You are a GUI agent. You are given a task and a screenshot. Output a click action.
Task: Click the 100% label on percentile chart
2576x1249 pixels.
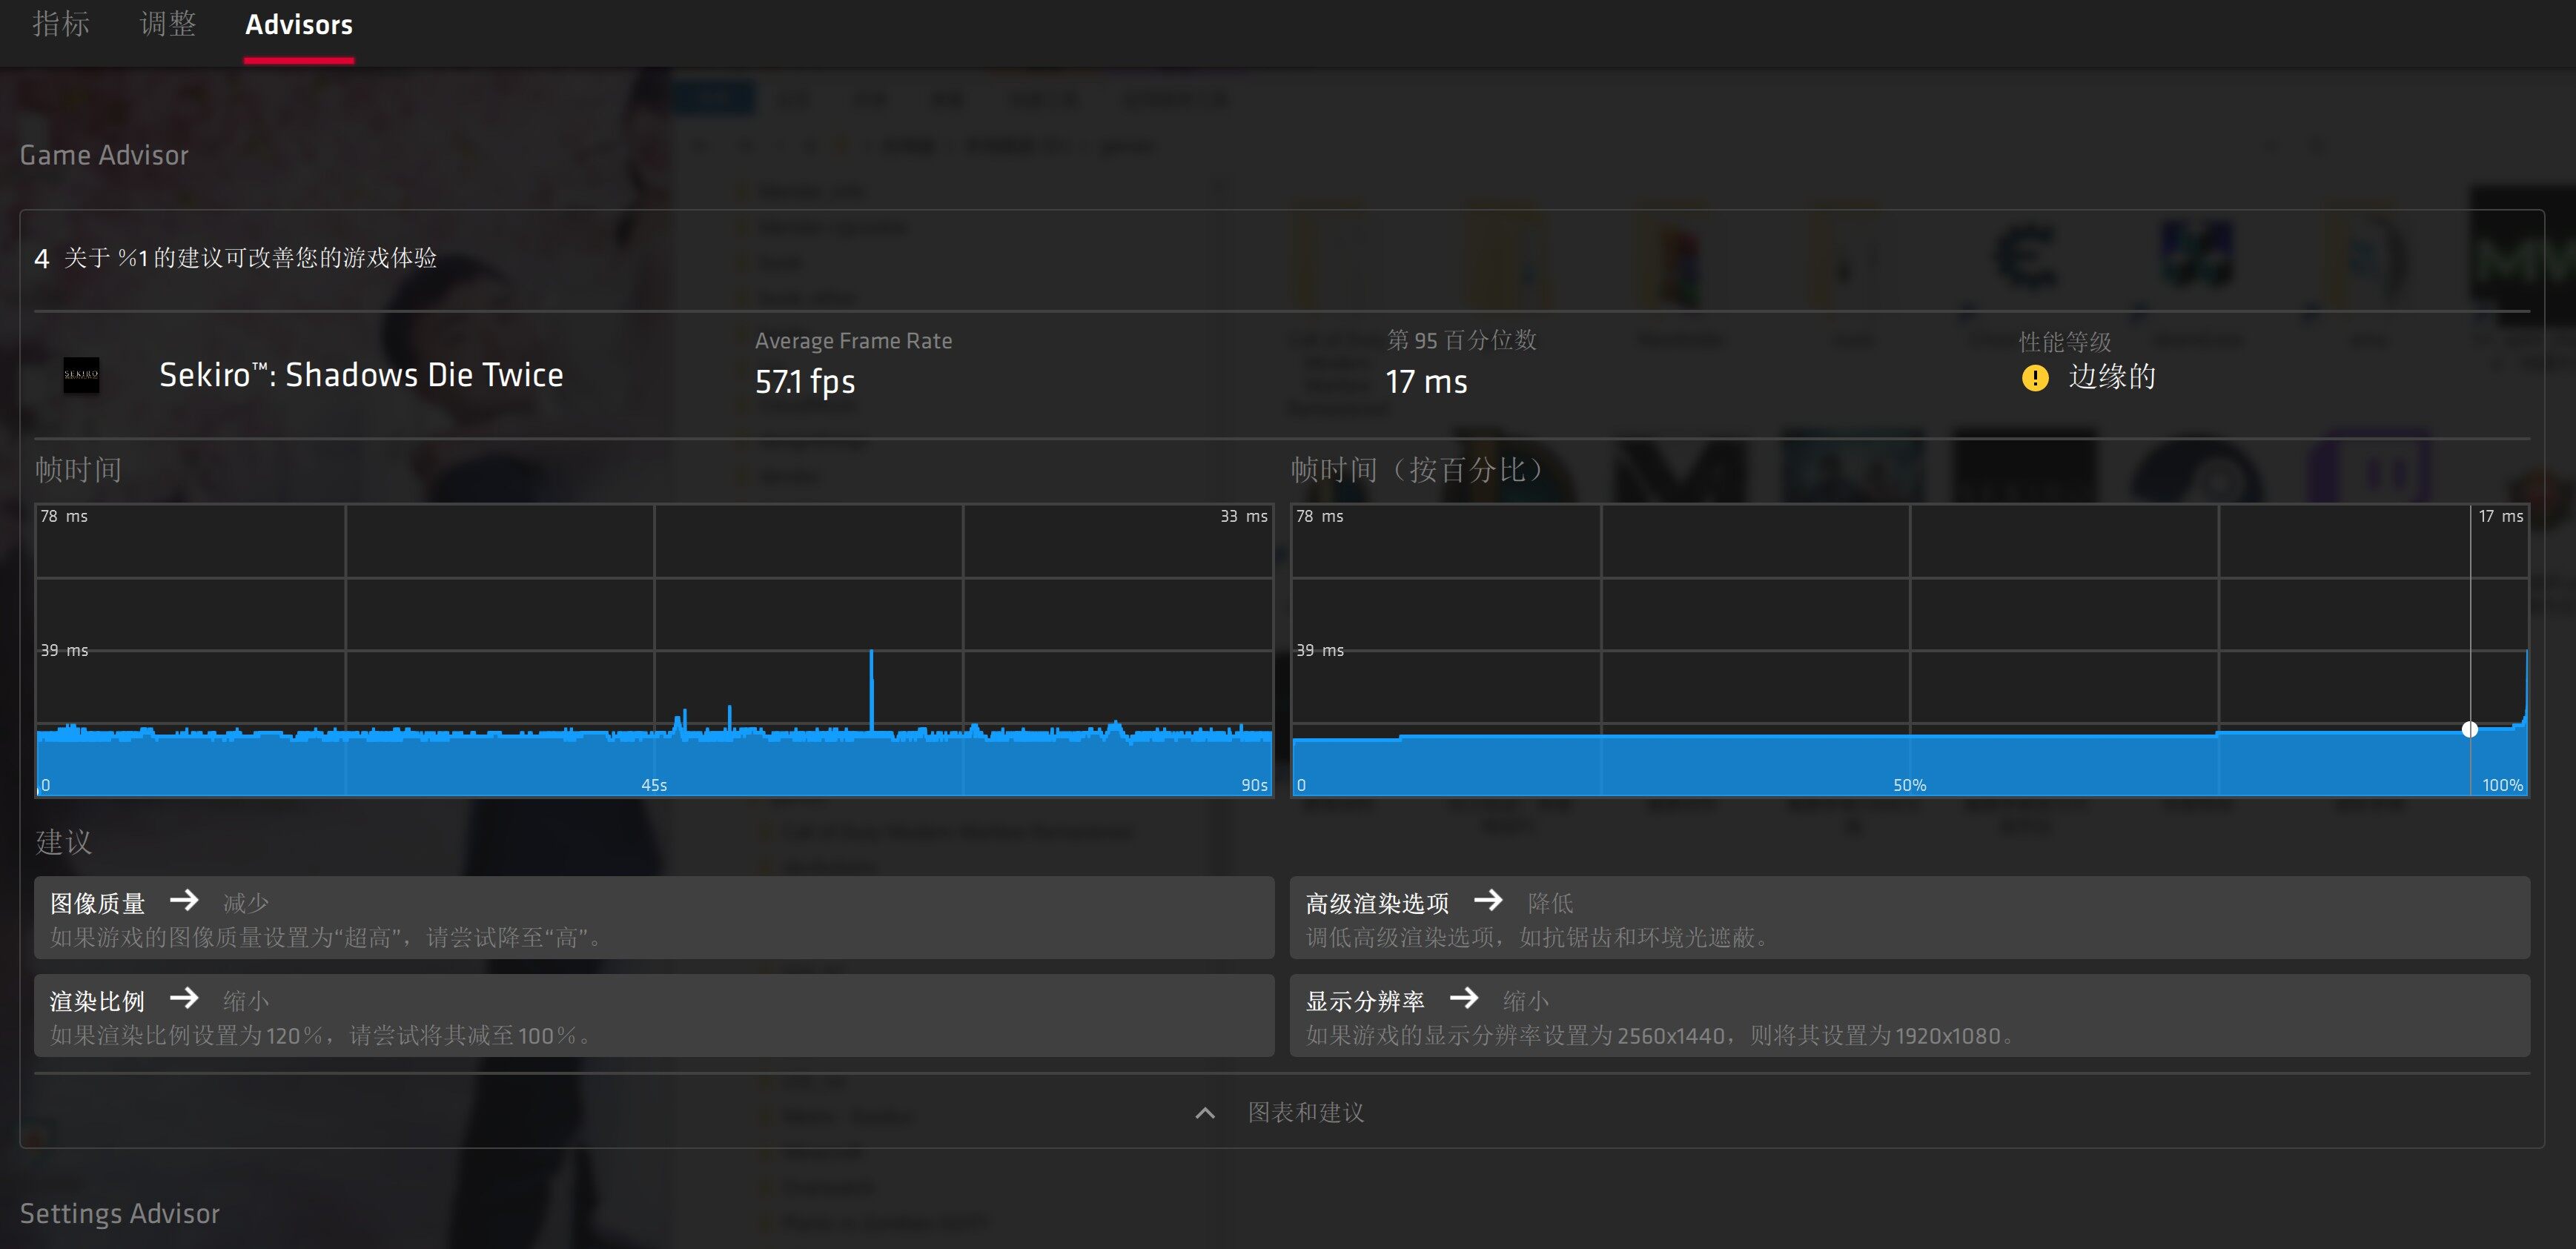pos(2502,785)
